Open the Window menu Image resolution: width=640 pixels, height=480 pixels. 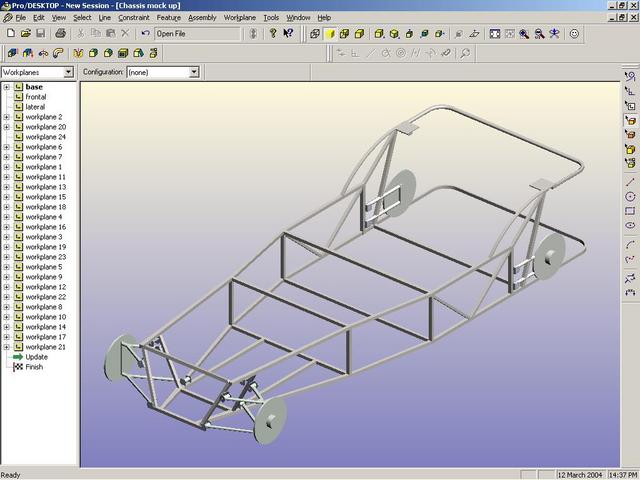(298, 18)
